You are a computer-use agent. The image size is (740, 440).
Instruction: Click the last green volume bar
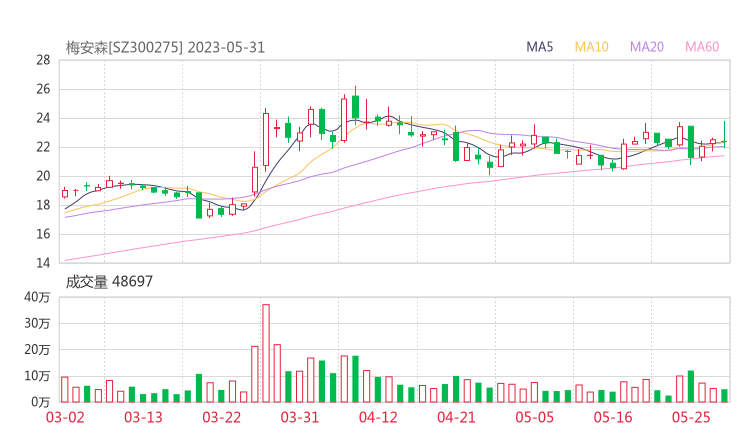pos(724,396)
